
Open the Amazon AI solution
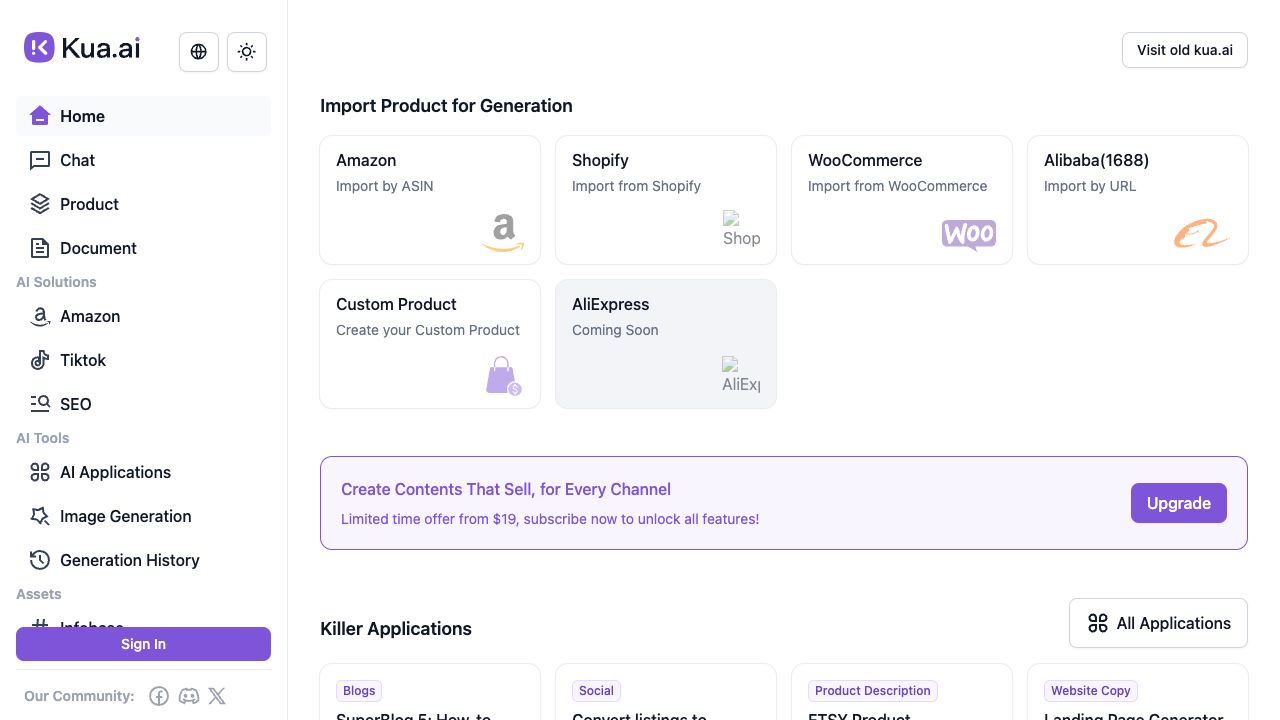90,316
